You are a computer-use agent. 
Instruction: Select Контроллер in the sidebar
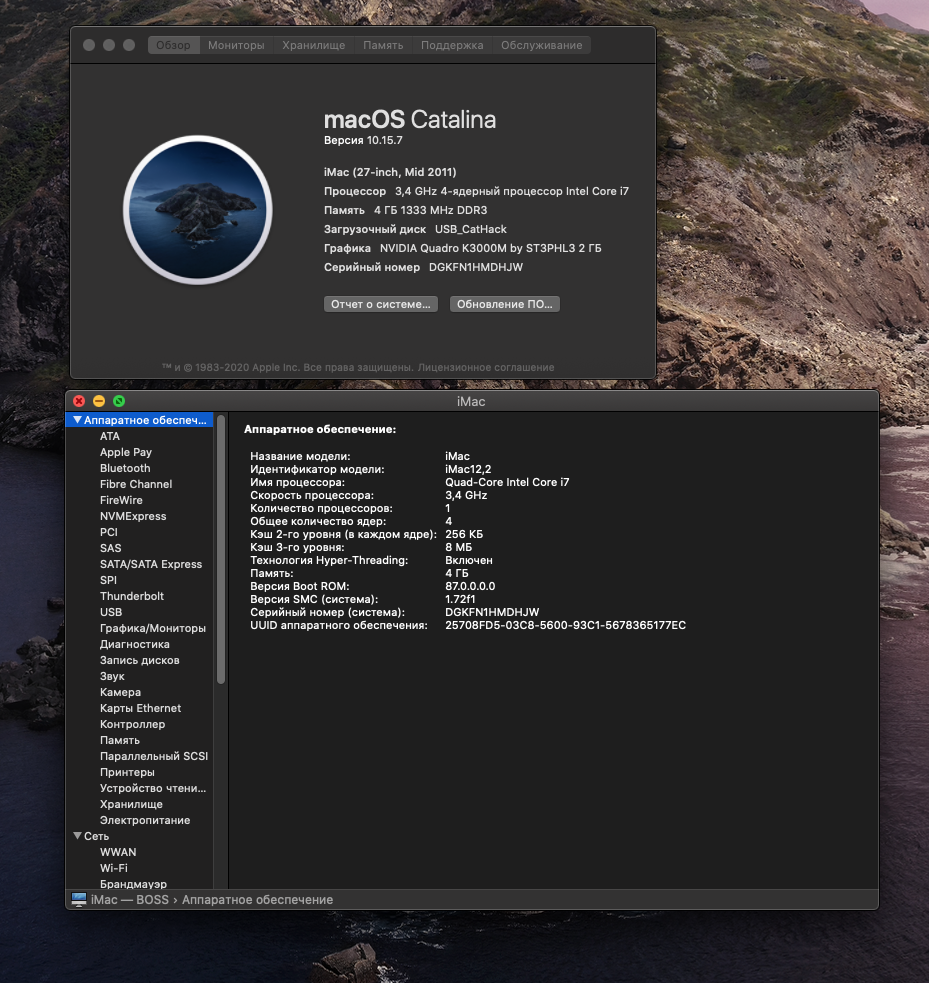tap(132, 724)
